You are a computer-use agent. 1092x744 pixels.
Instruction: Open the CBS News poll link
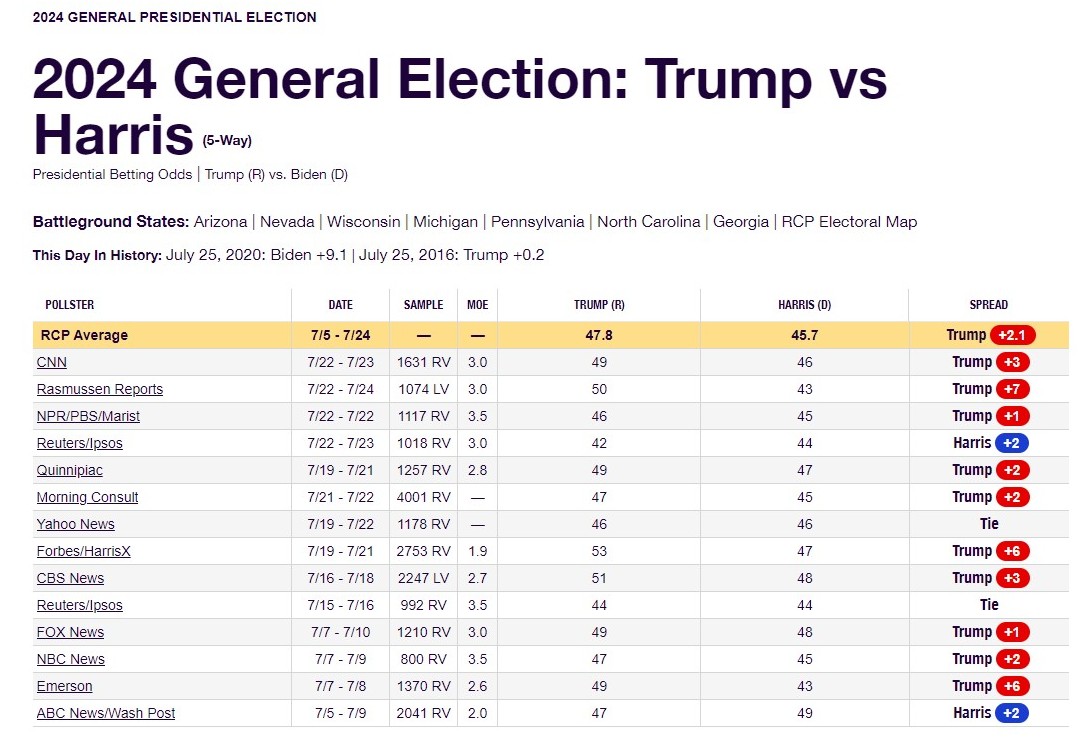pyautogui.click(x=70, y=578)
